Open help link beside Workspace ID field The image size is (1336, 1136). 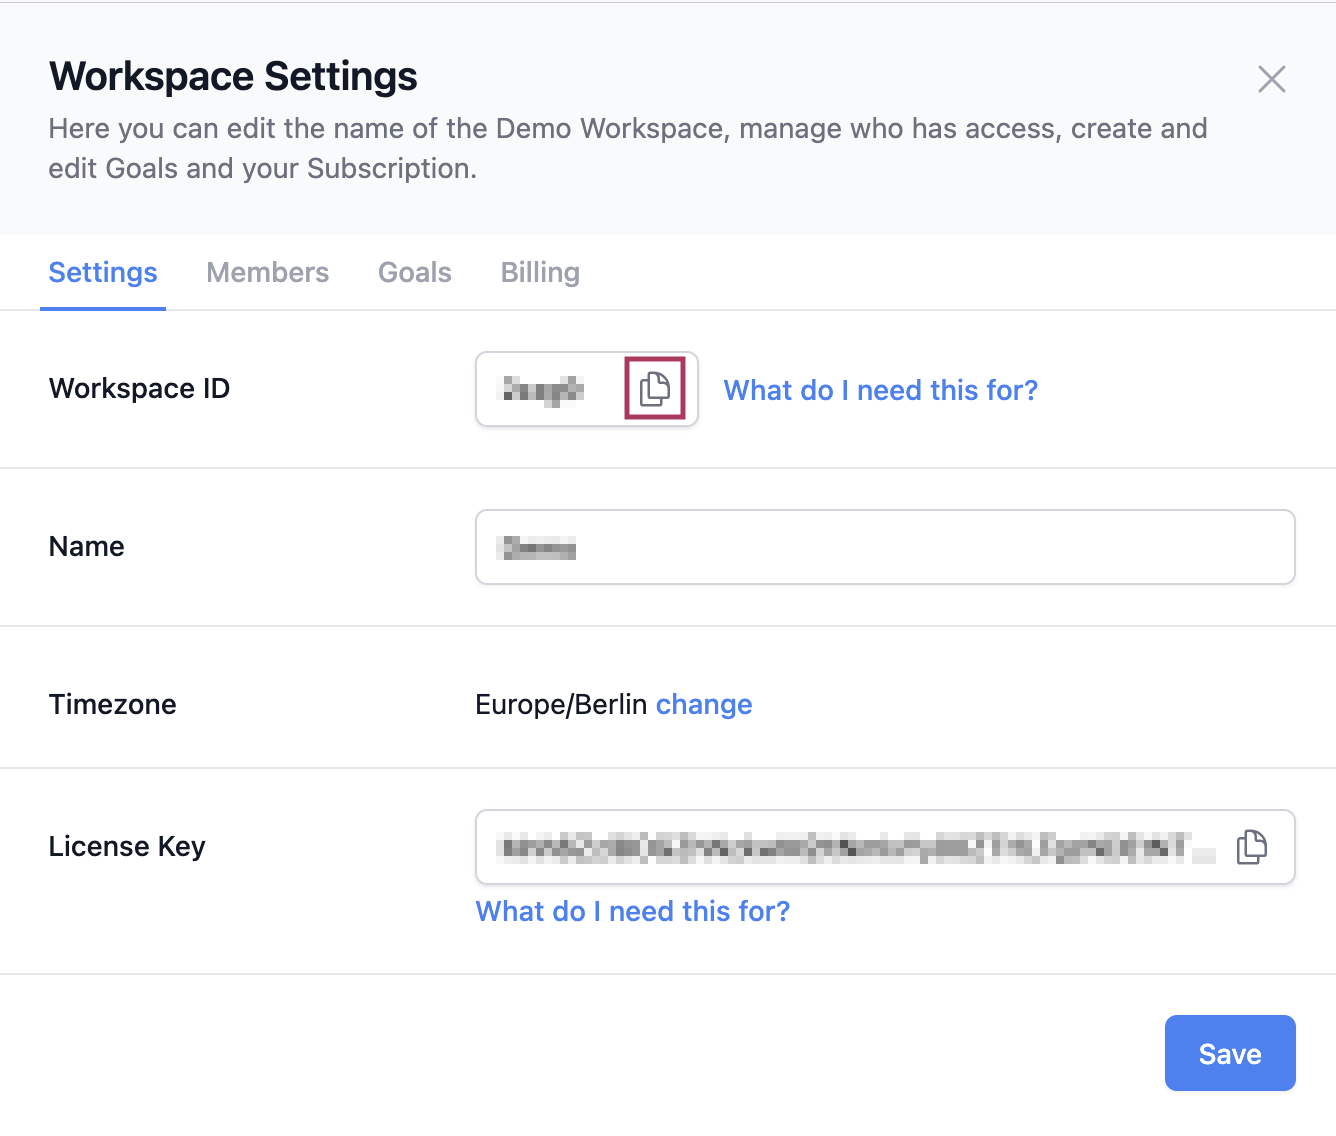[880, 390]
